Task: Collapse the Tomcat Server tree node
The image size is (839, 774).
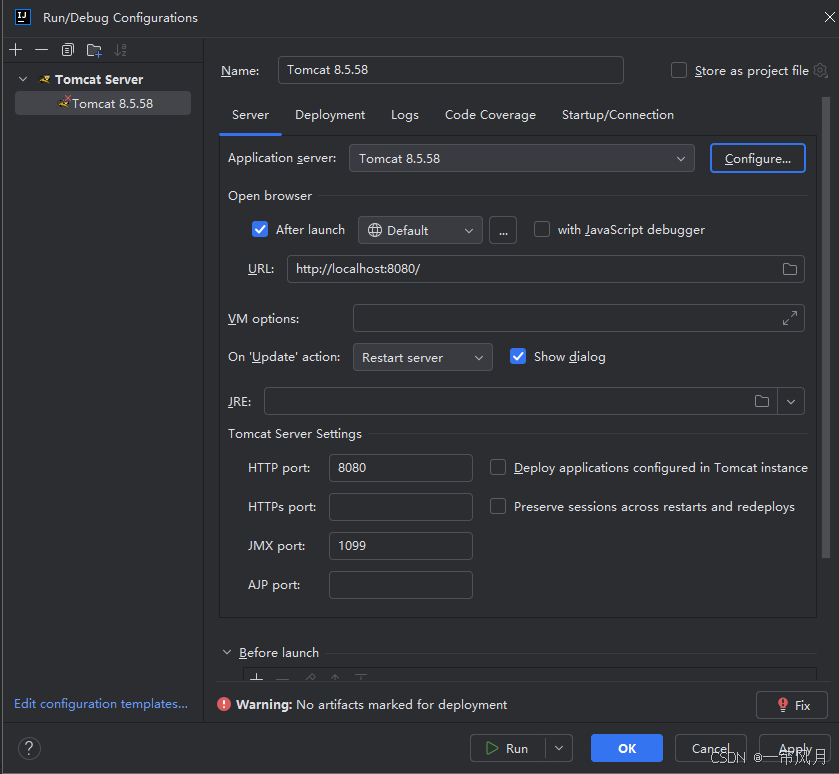Action: point(23,79)
